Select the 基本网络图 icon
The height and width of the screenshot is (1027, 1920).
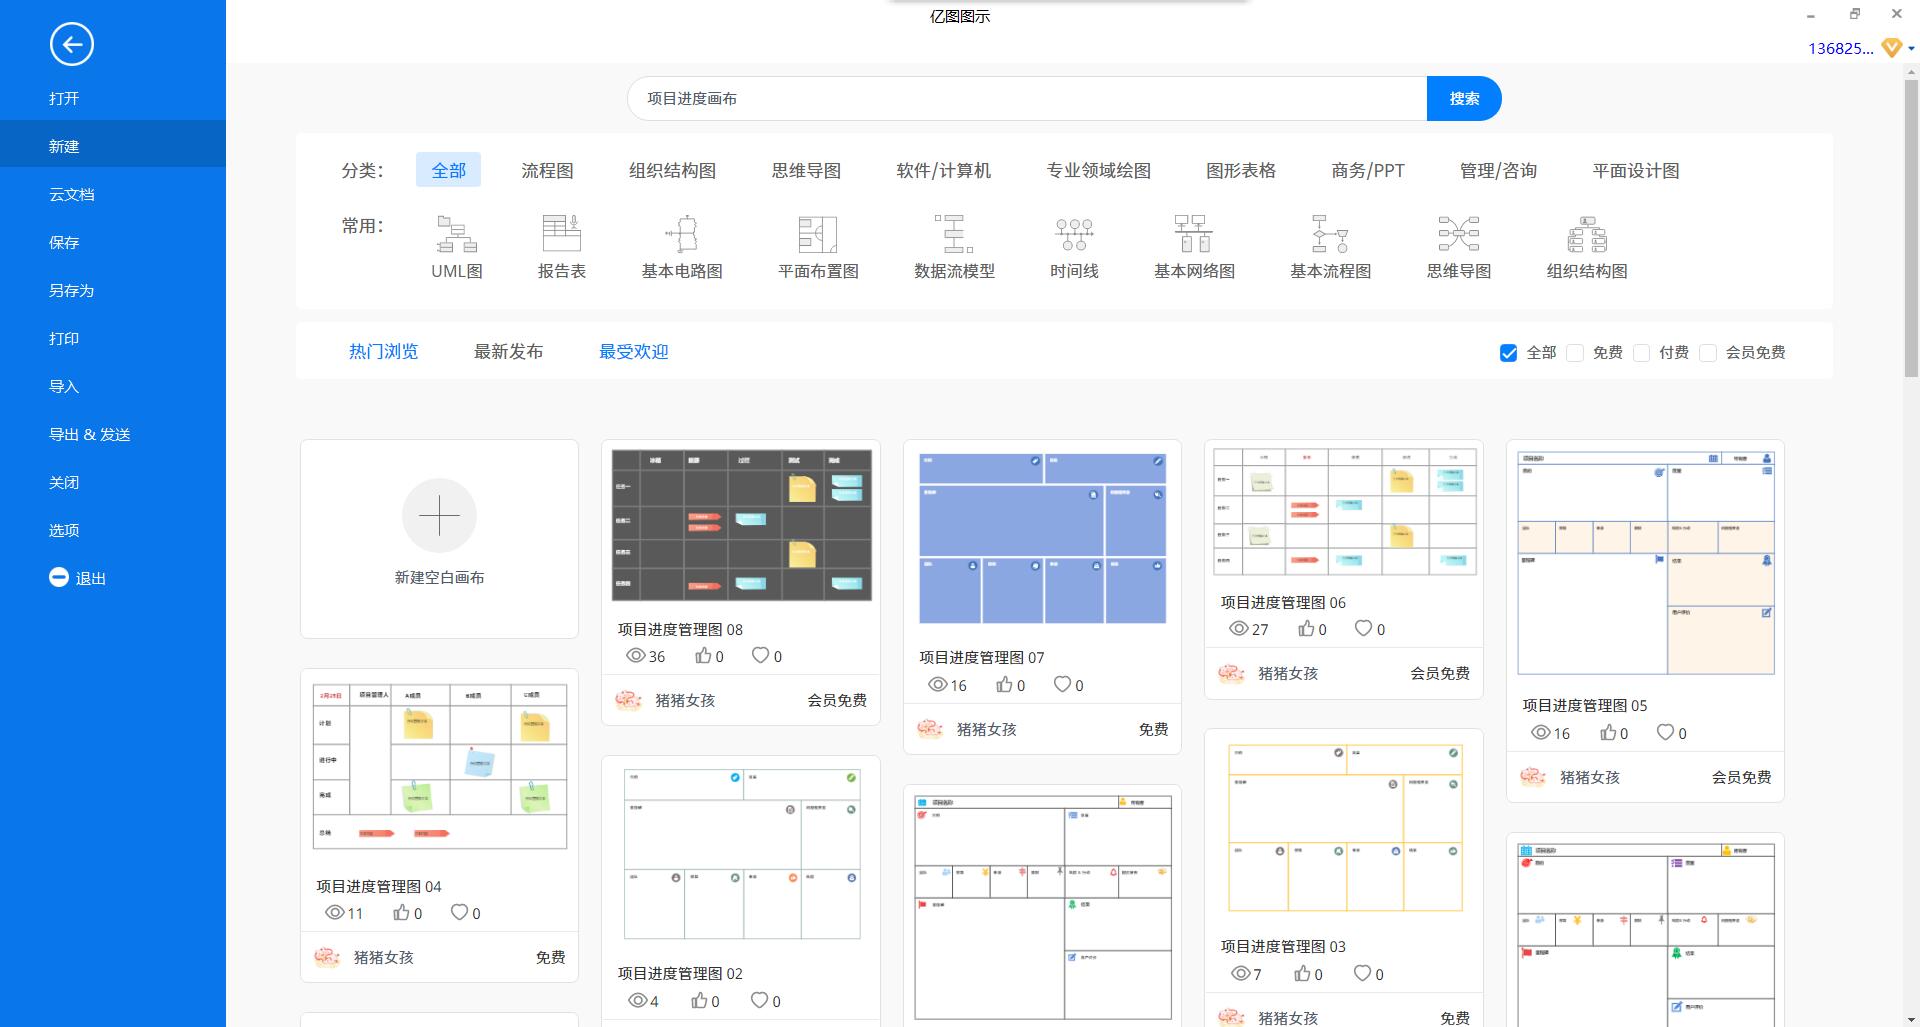coord(1194,240)
